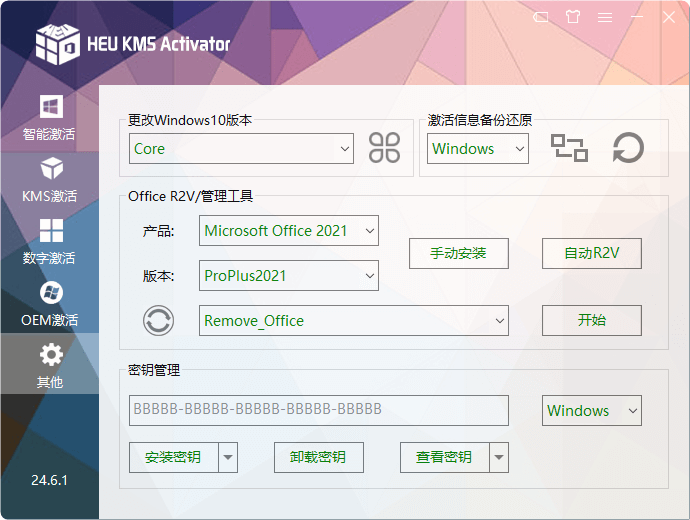The width and height of the screenshot is (690, 520).
Task: Click the tag icon in title bar
Action: click(x=540, y=17)
